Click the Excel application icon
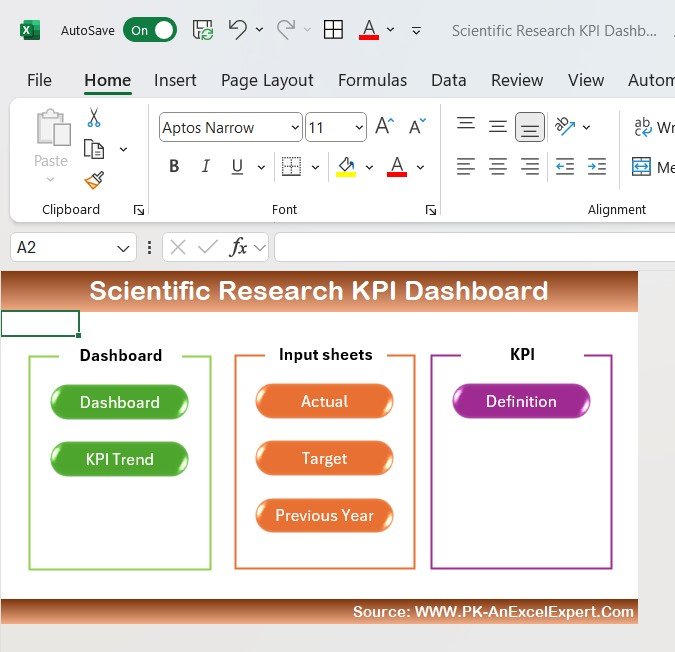 click(x=30, y=30)
